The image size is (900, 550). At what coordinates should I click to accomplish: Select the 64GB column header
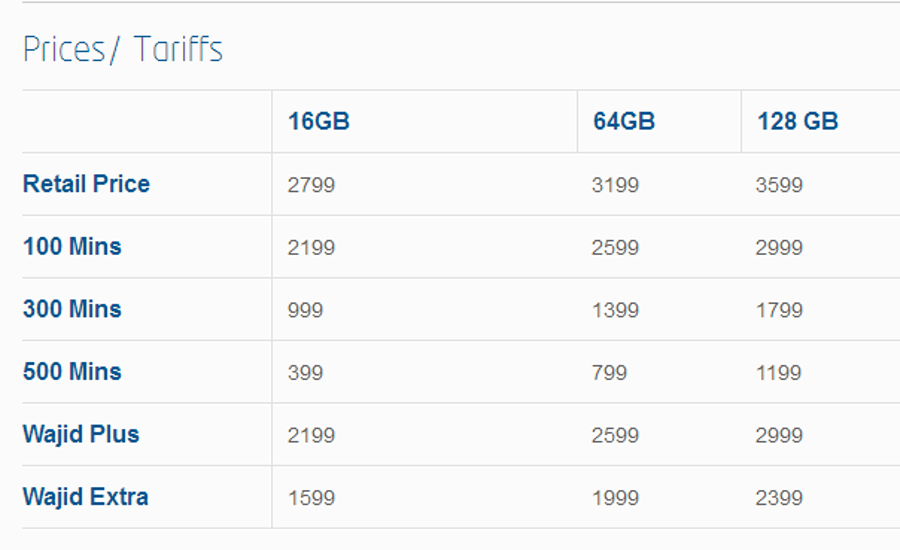tap(624, 121)
